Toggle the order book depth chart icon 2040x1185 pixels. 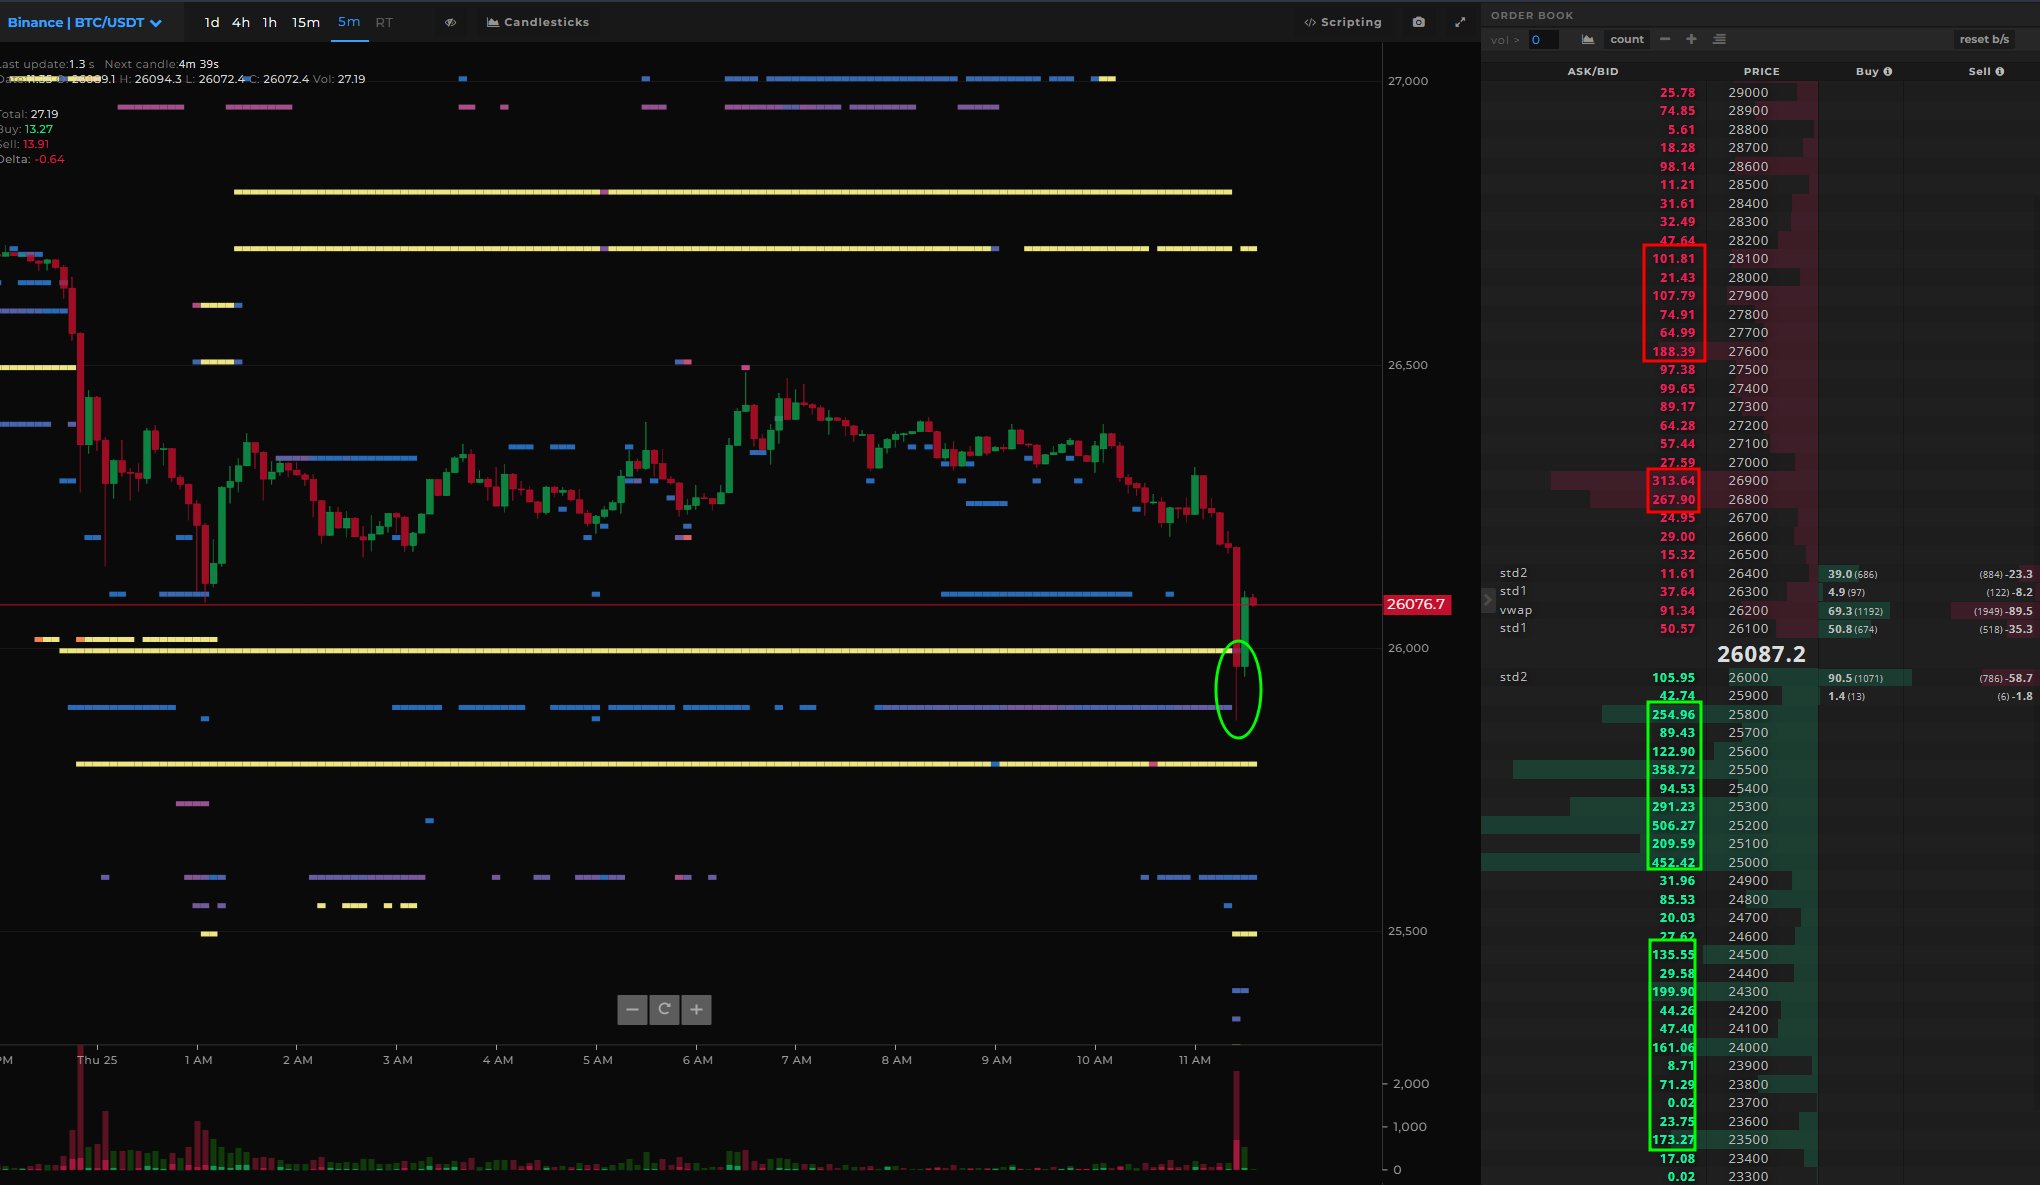[x=1588, y=39]
